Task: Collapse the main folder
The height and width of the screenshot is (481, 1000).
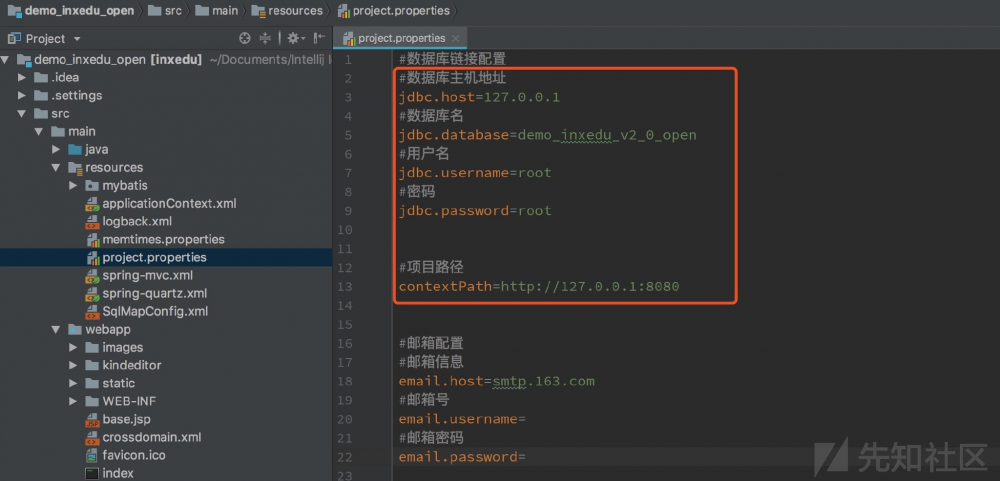Action: [38, 131]
